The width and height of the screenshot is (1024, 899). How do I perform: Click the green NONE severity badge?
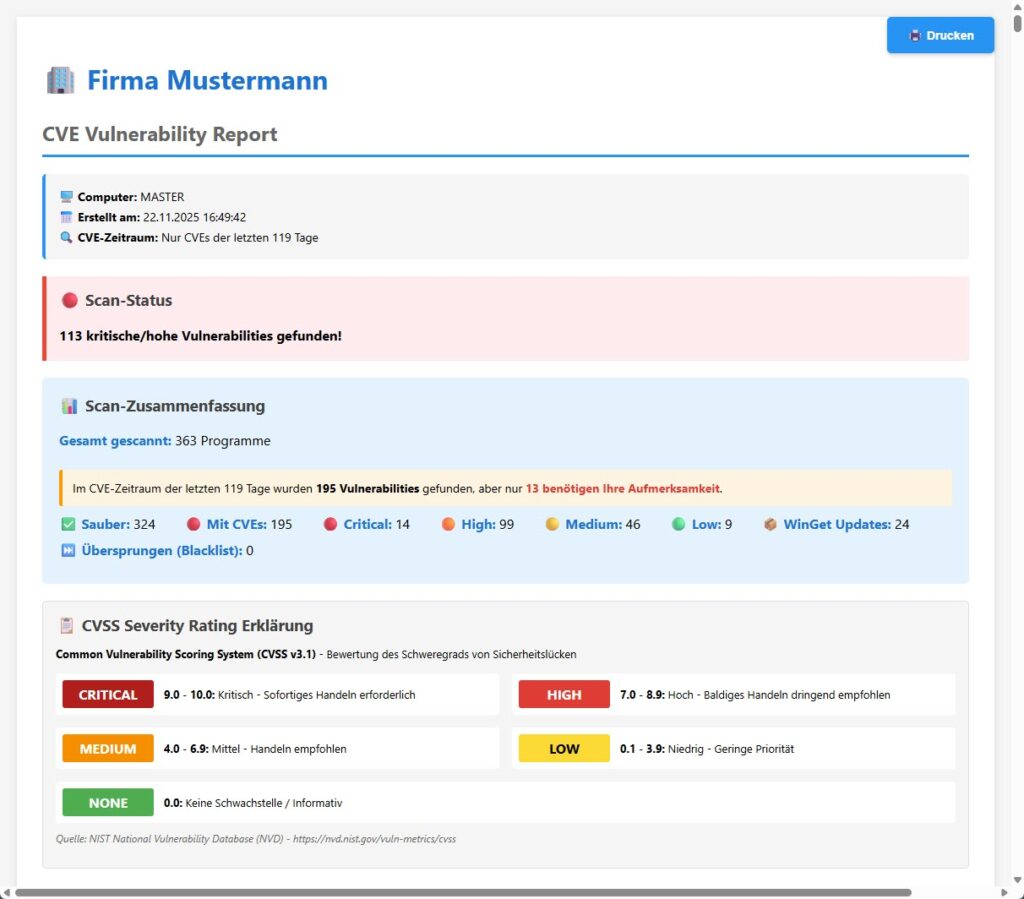(x=107, y=802)
